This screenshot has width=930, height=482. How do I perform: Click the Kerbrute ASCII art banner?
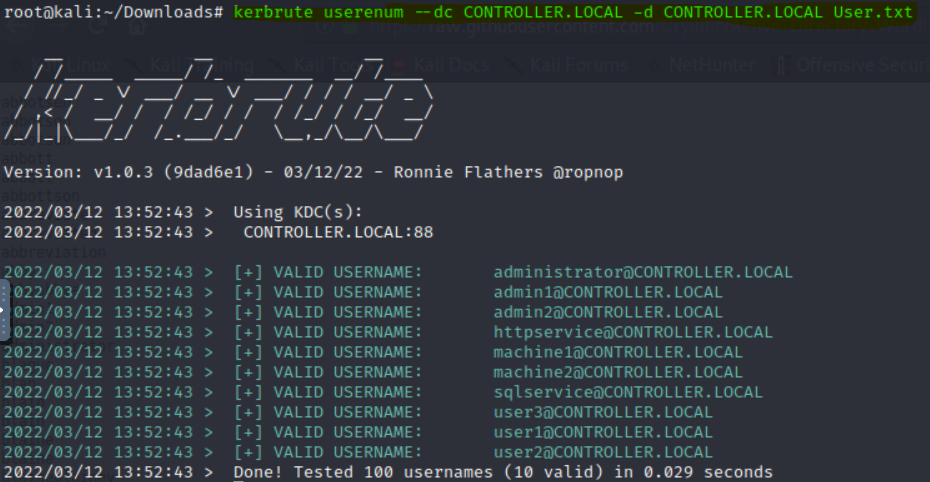pyautogui.click(x=218, y=98)
